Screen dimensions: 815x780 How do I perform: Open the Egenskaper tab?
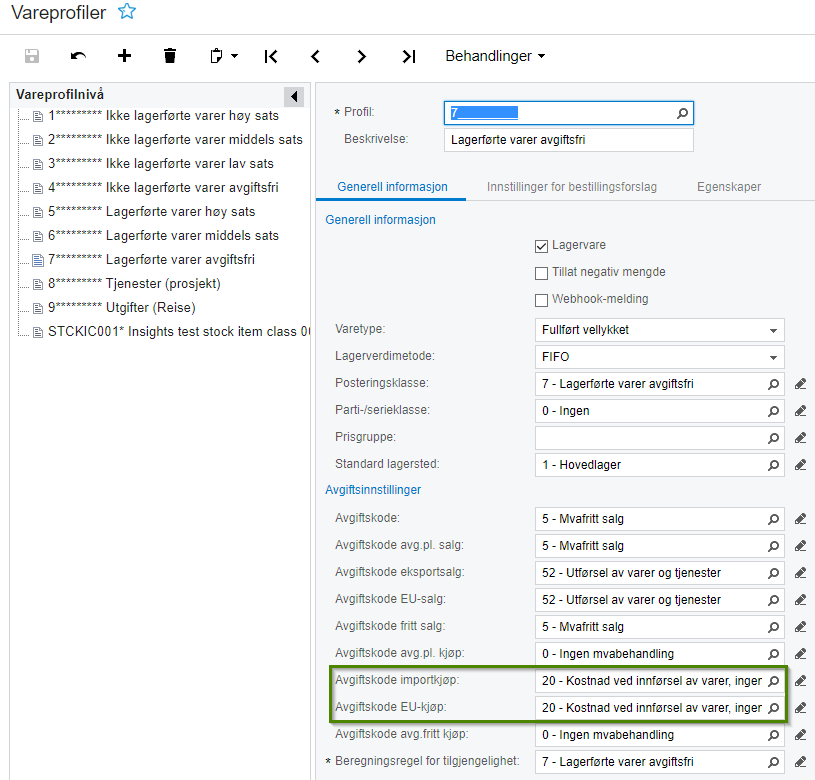click(730, 187)
